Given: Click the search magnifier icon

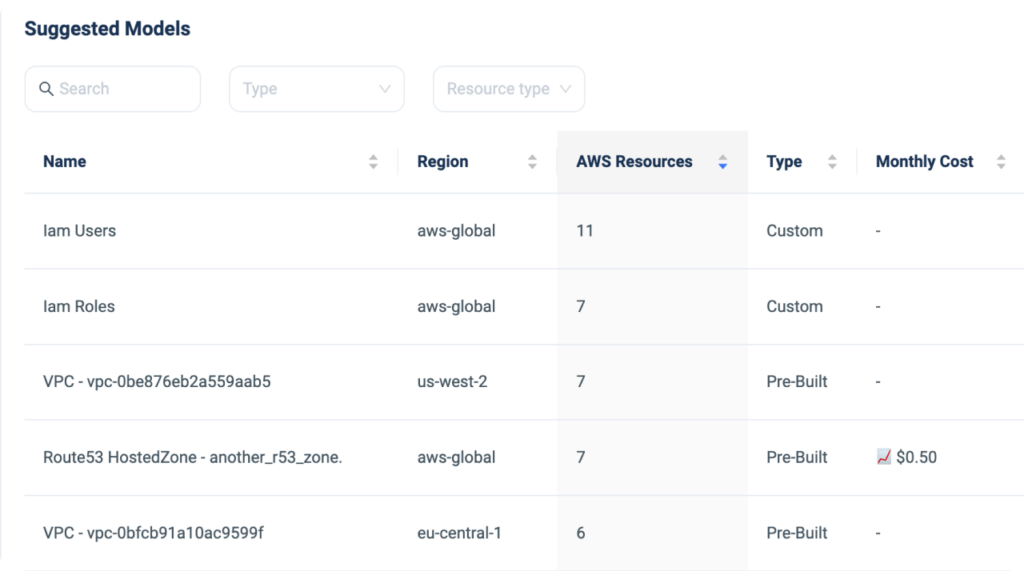Looking at the screenshot, I should coord(46,89).
